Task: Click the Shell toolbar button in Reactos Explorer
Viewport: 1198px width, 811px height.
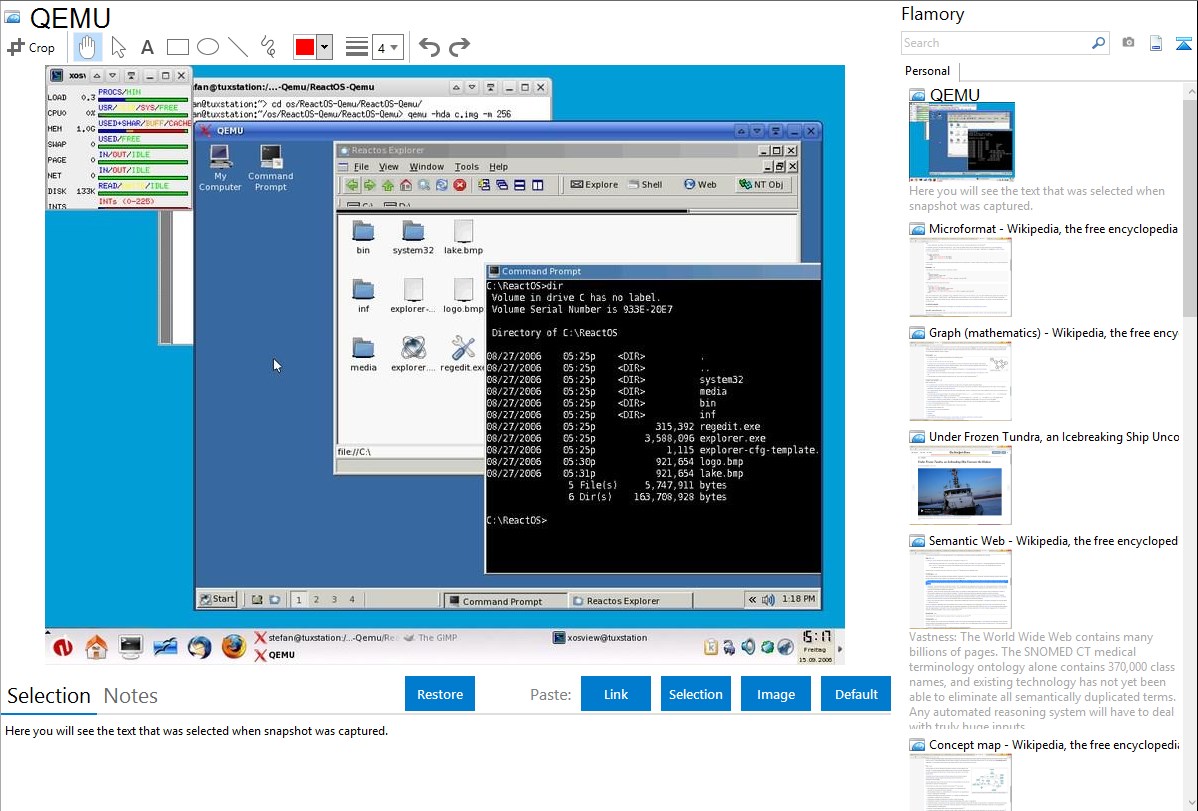Action: (646, 184)
